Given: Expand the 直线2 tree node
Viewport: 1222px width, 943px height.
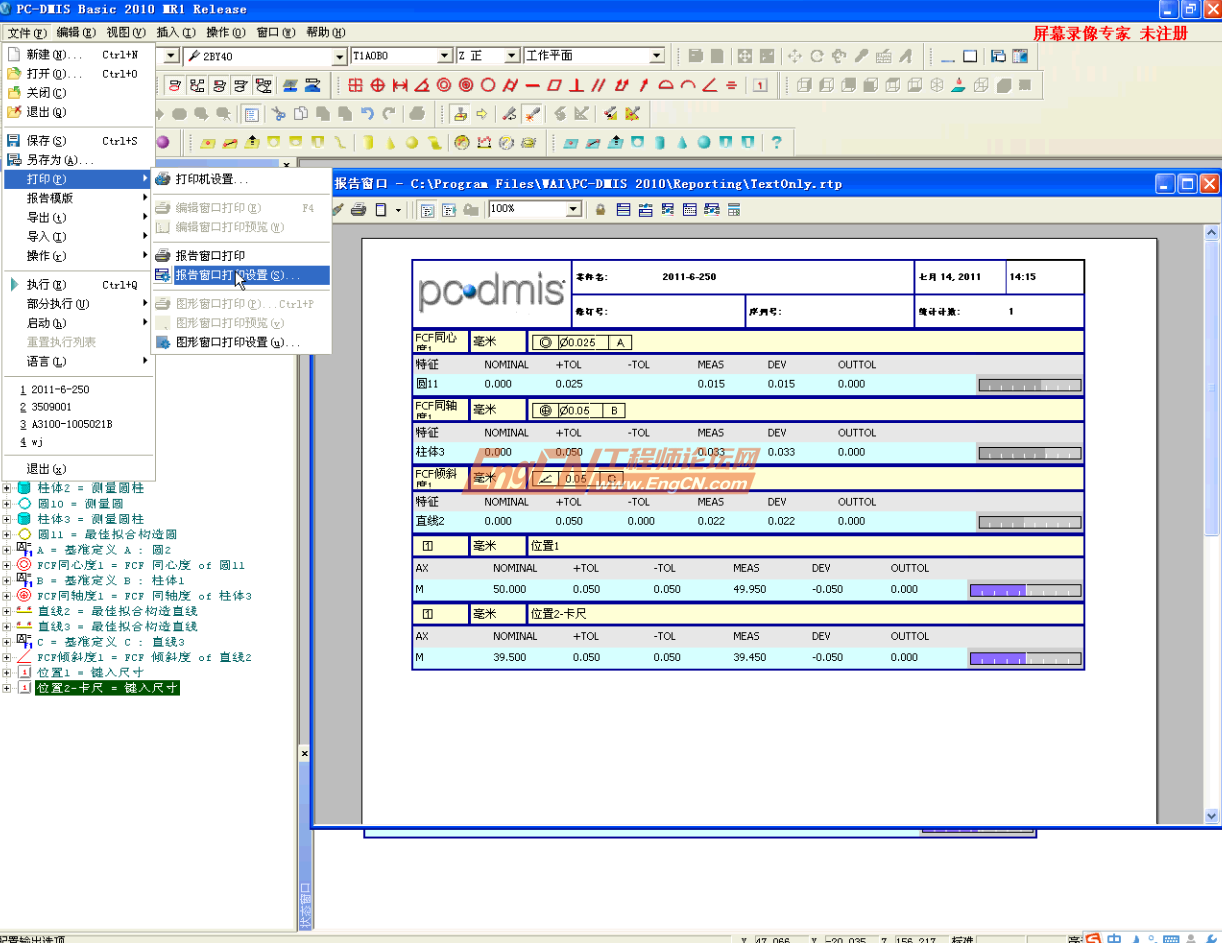Looking at the screenshot, I should click(8, 611).
